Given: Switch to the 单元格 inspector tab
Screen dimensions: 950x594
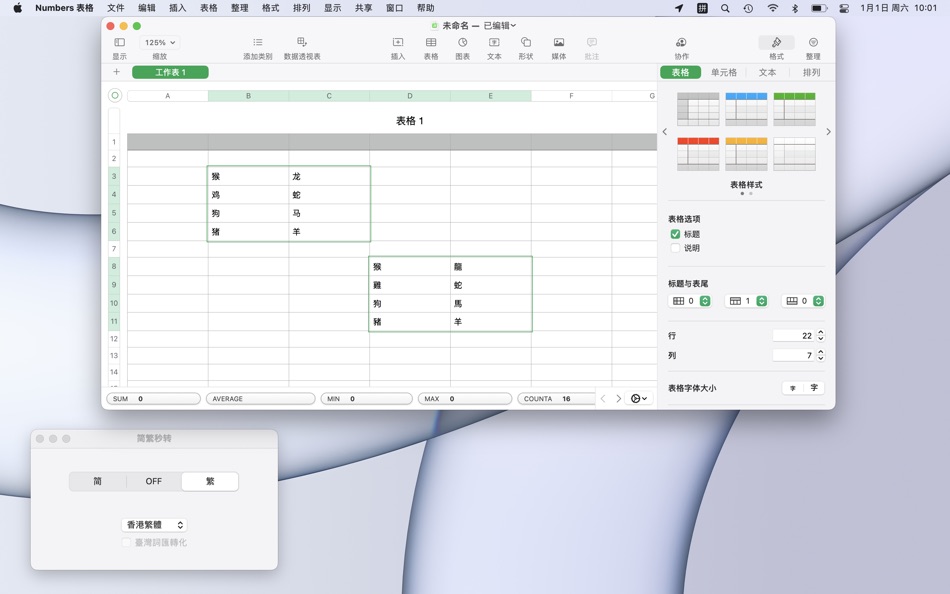Looking at the screenshot, I should [724, 72].
